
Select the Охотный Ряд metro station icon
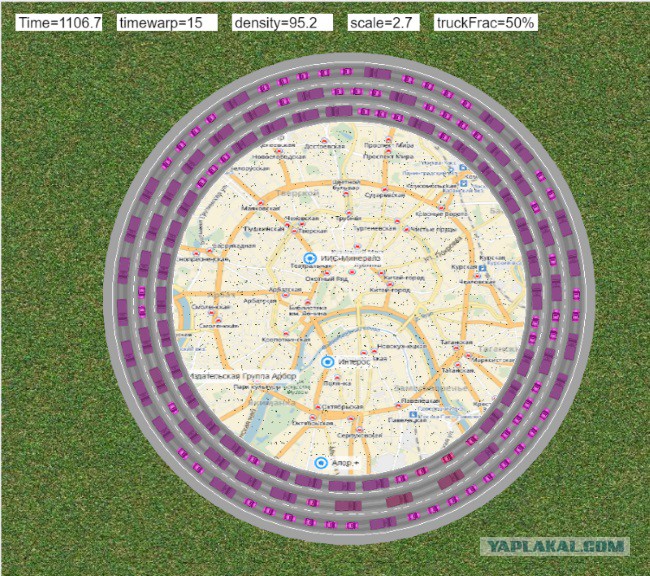point(327,272)
